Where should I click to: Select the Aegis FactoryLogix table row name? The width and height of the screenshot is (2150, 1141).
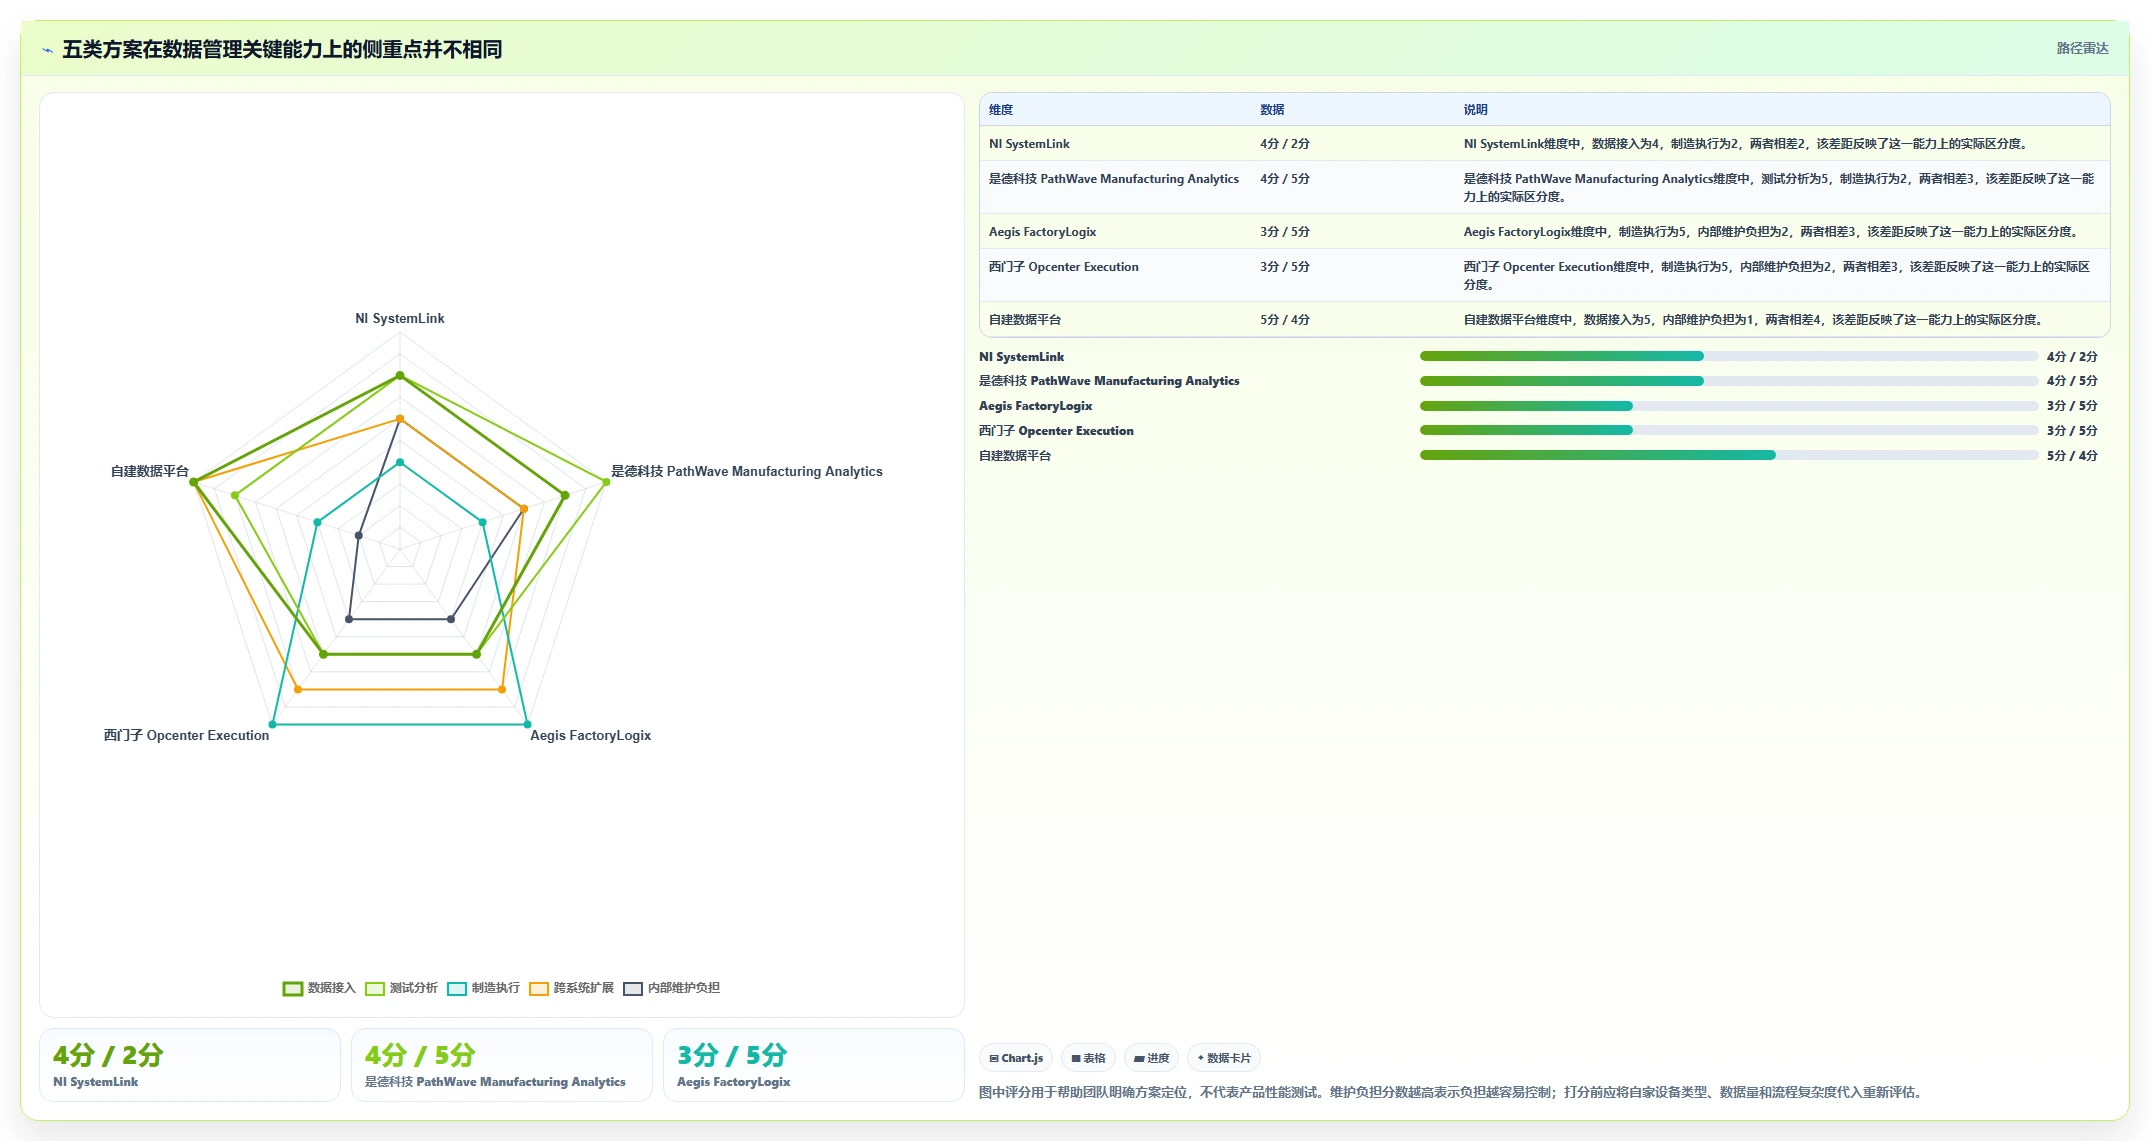[1042, 232]
